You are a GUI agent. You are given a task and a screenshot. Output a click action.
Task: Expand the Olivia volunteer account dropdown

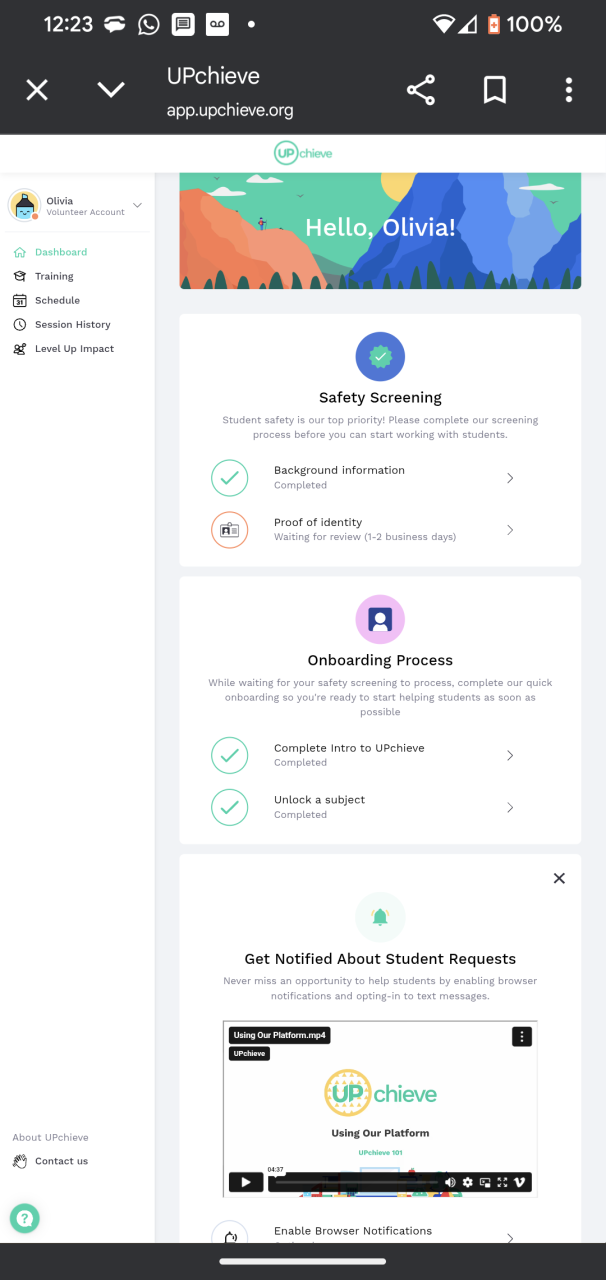click(x=137, y=206)
